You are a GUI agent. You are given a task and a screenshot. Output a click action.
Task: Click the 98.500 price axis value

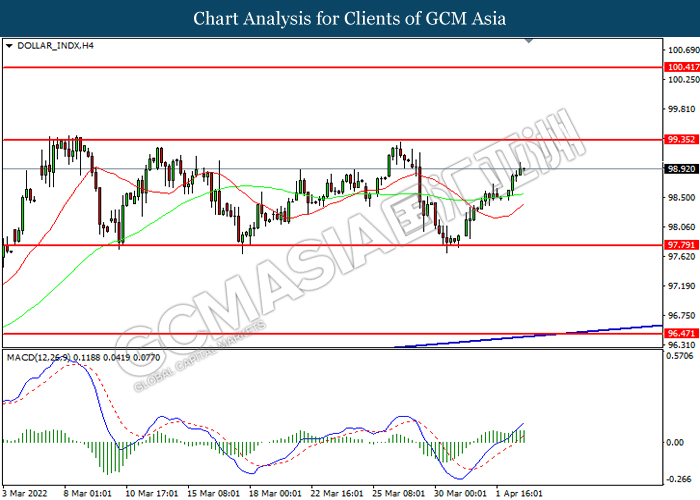[681, 197]
